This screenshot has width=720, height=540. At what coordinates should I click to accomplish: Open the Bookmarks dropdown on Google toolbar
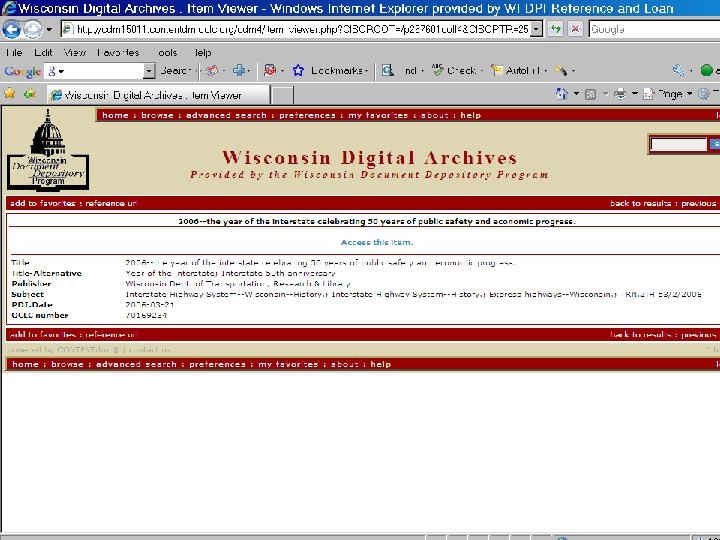[339, 70]
